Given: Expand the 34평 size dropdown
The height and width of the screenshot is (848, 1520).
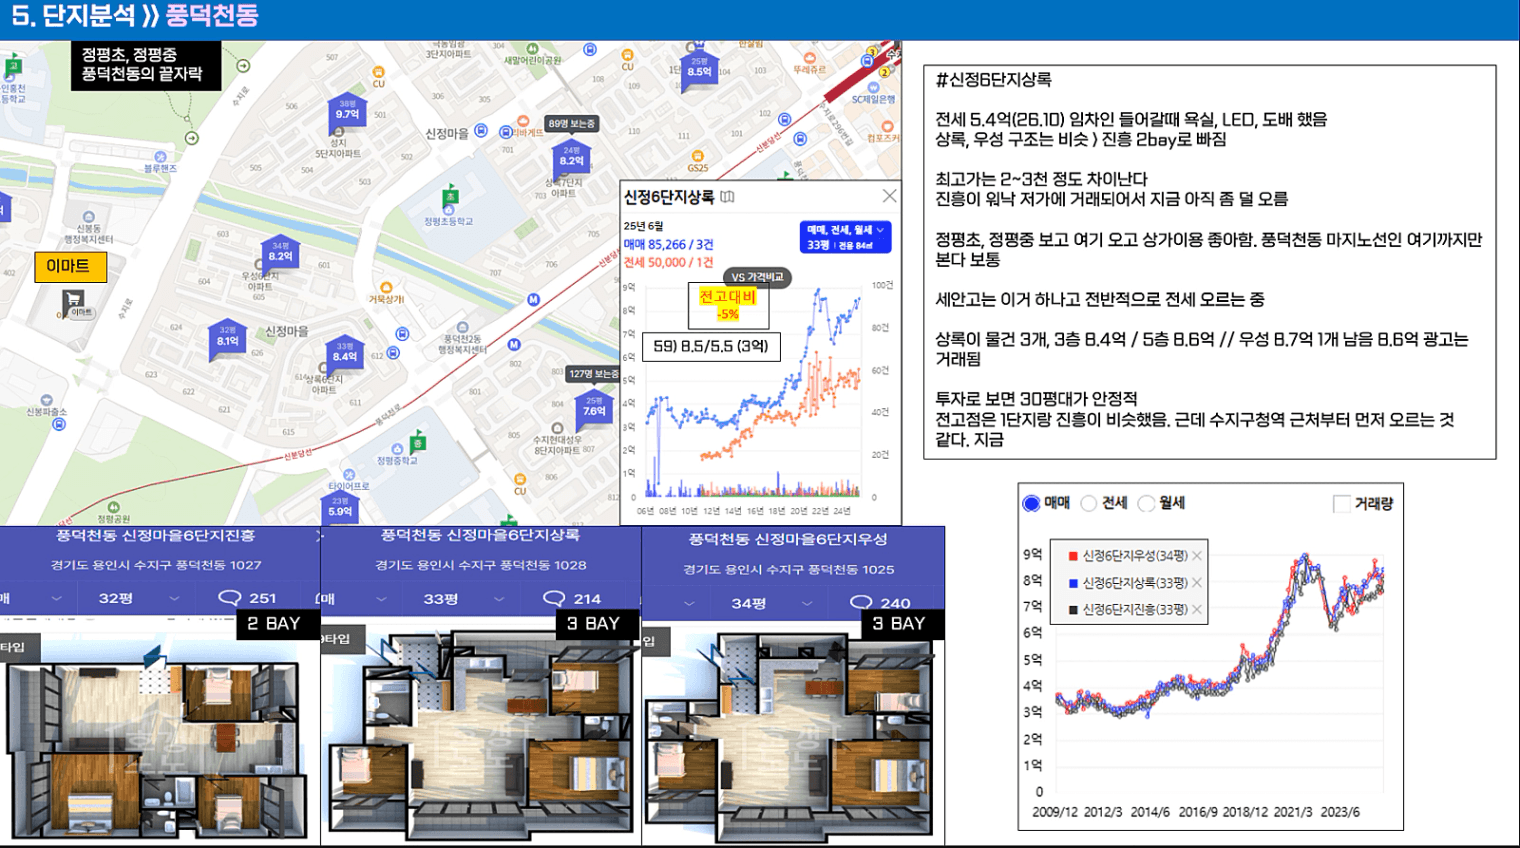Looking at the screenshot, I should [806, 603].
